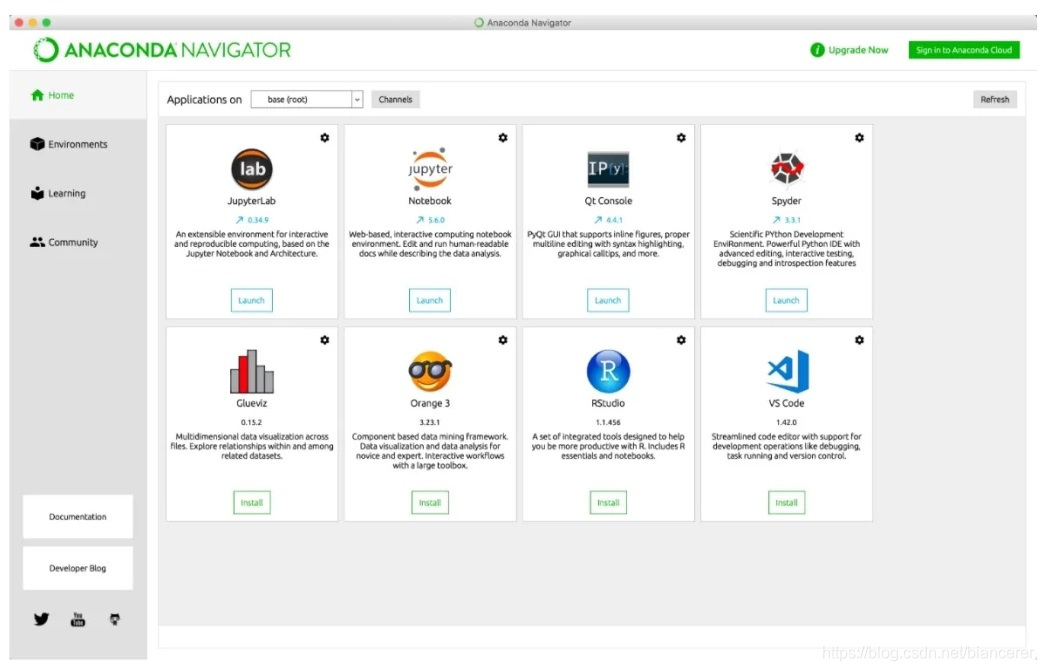Open the Developer Blog button
The width and height of the screenshot is (1044, 671).
(x=78, y=568)
